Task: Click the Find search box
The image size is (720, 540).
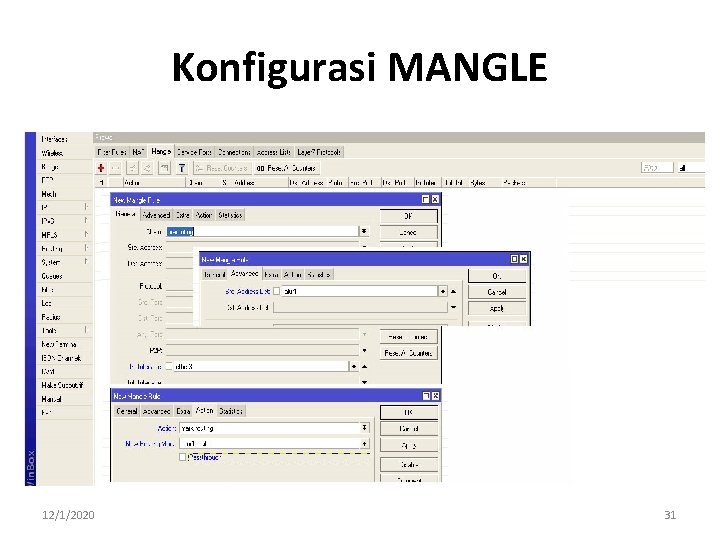Action: coord(657,168)
